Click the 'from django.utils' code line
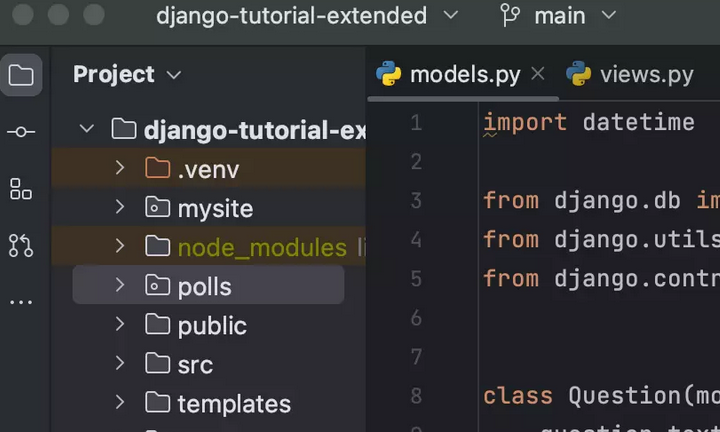 (601, 240)
